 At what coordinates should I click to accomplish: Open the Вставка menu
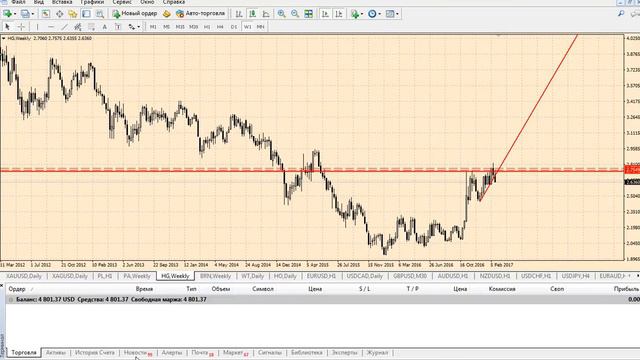(x=62, y=2)
